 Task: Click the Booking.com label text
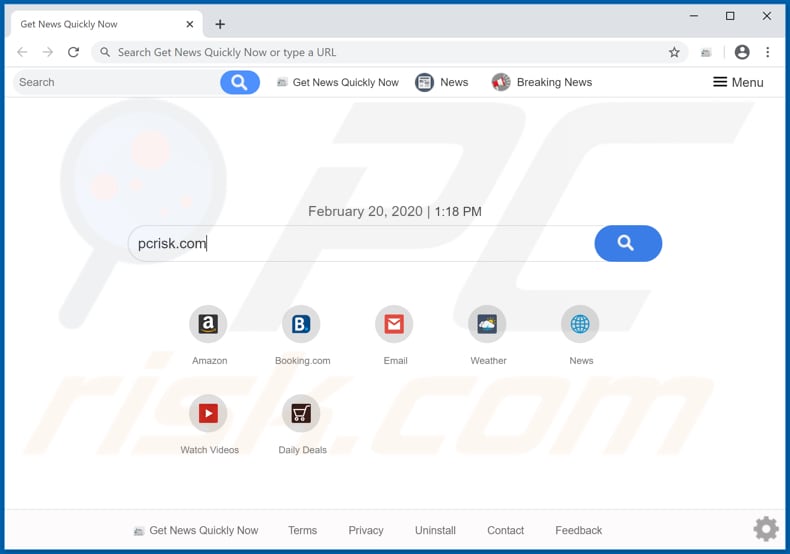[302, 361]
